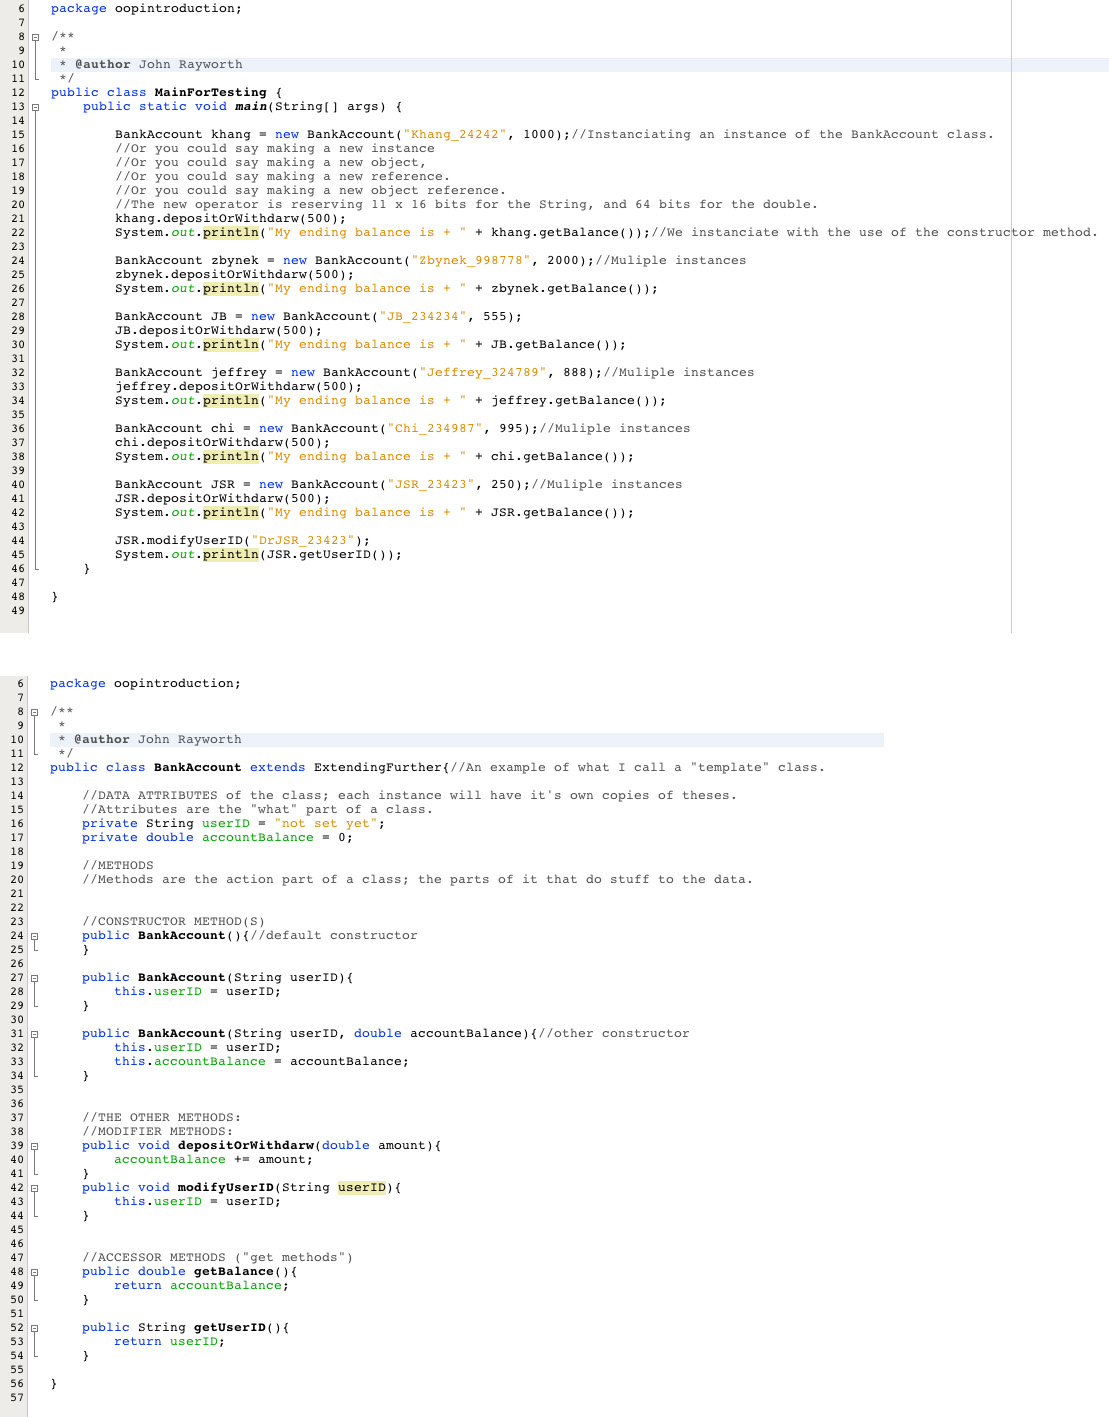This screenshot has height=1417, width=1109.
Task: Fold the BankAccount(String userID) single-parameter constructor
Action: click(34, 978)
